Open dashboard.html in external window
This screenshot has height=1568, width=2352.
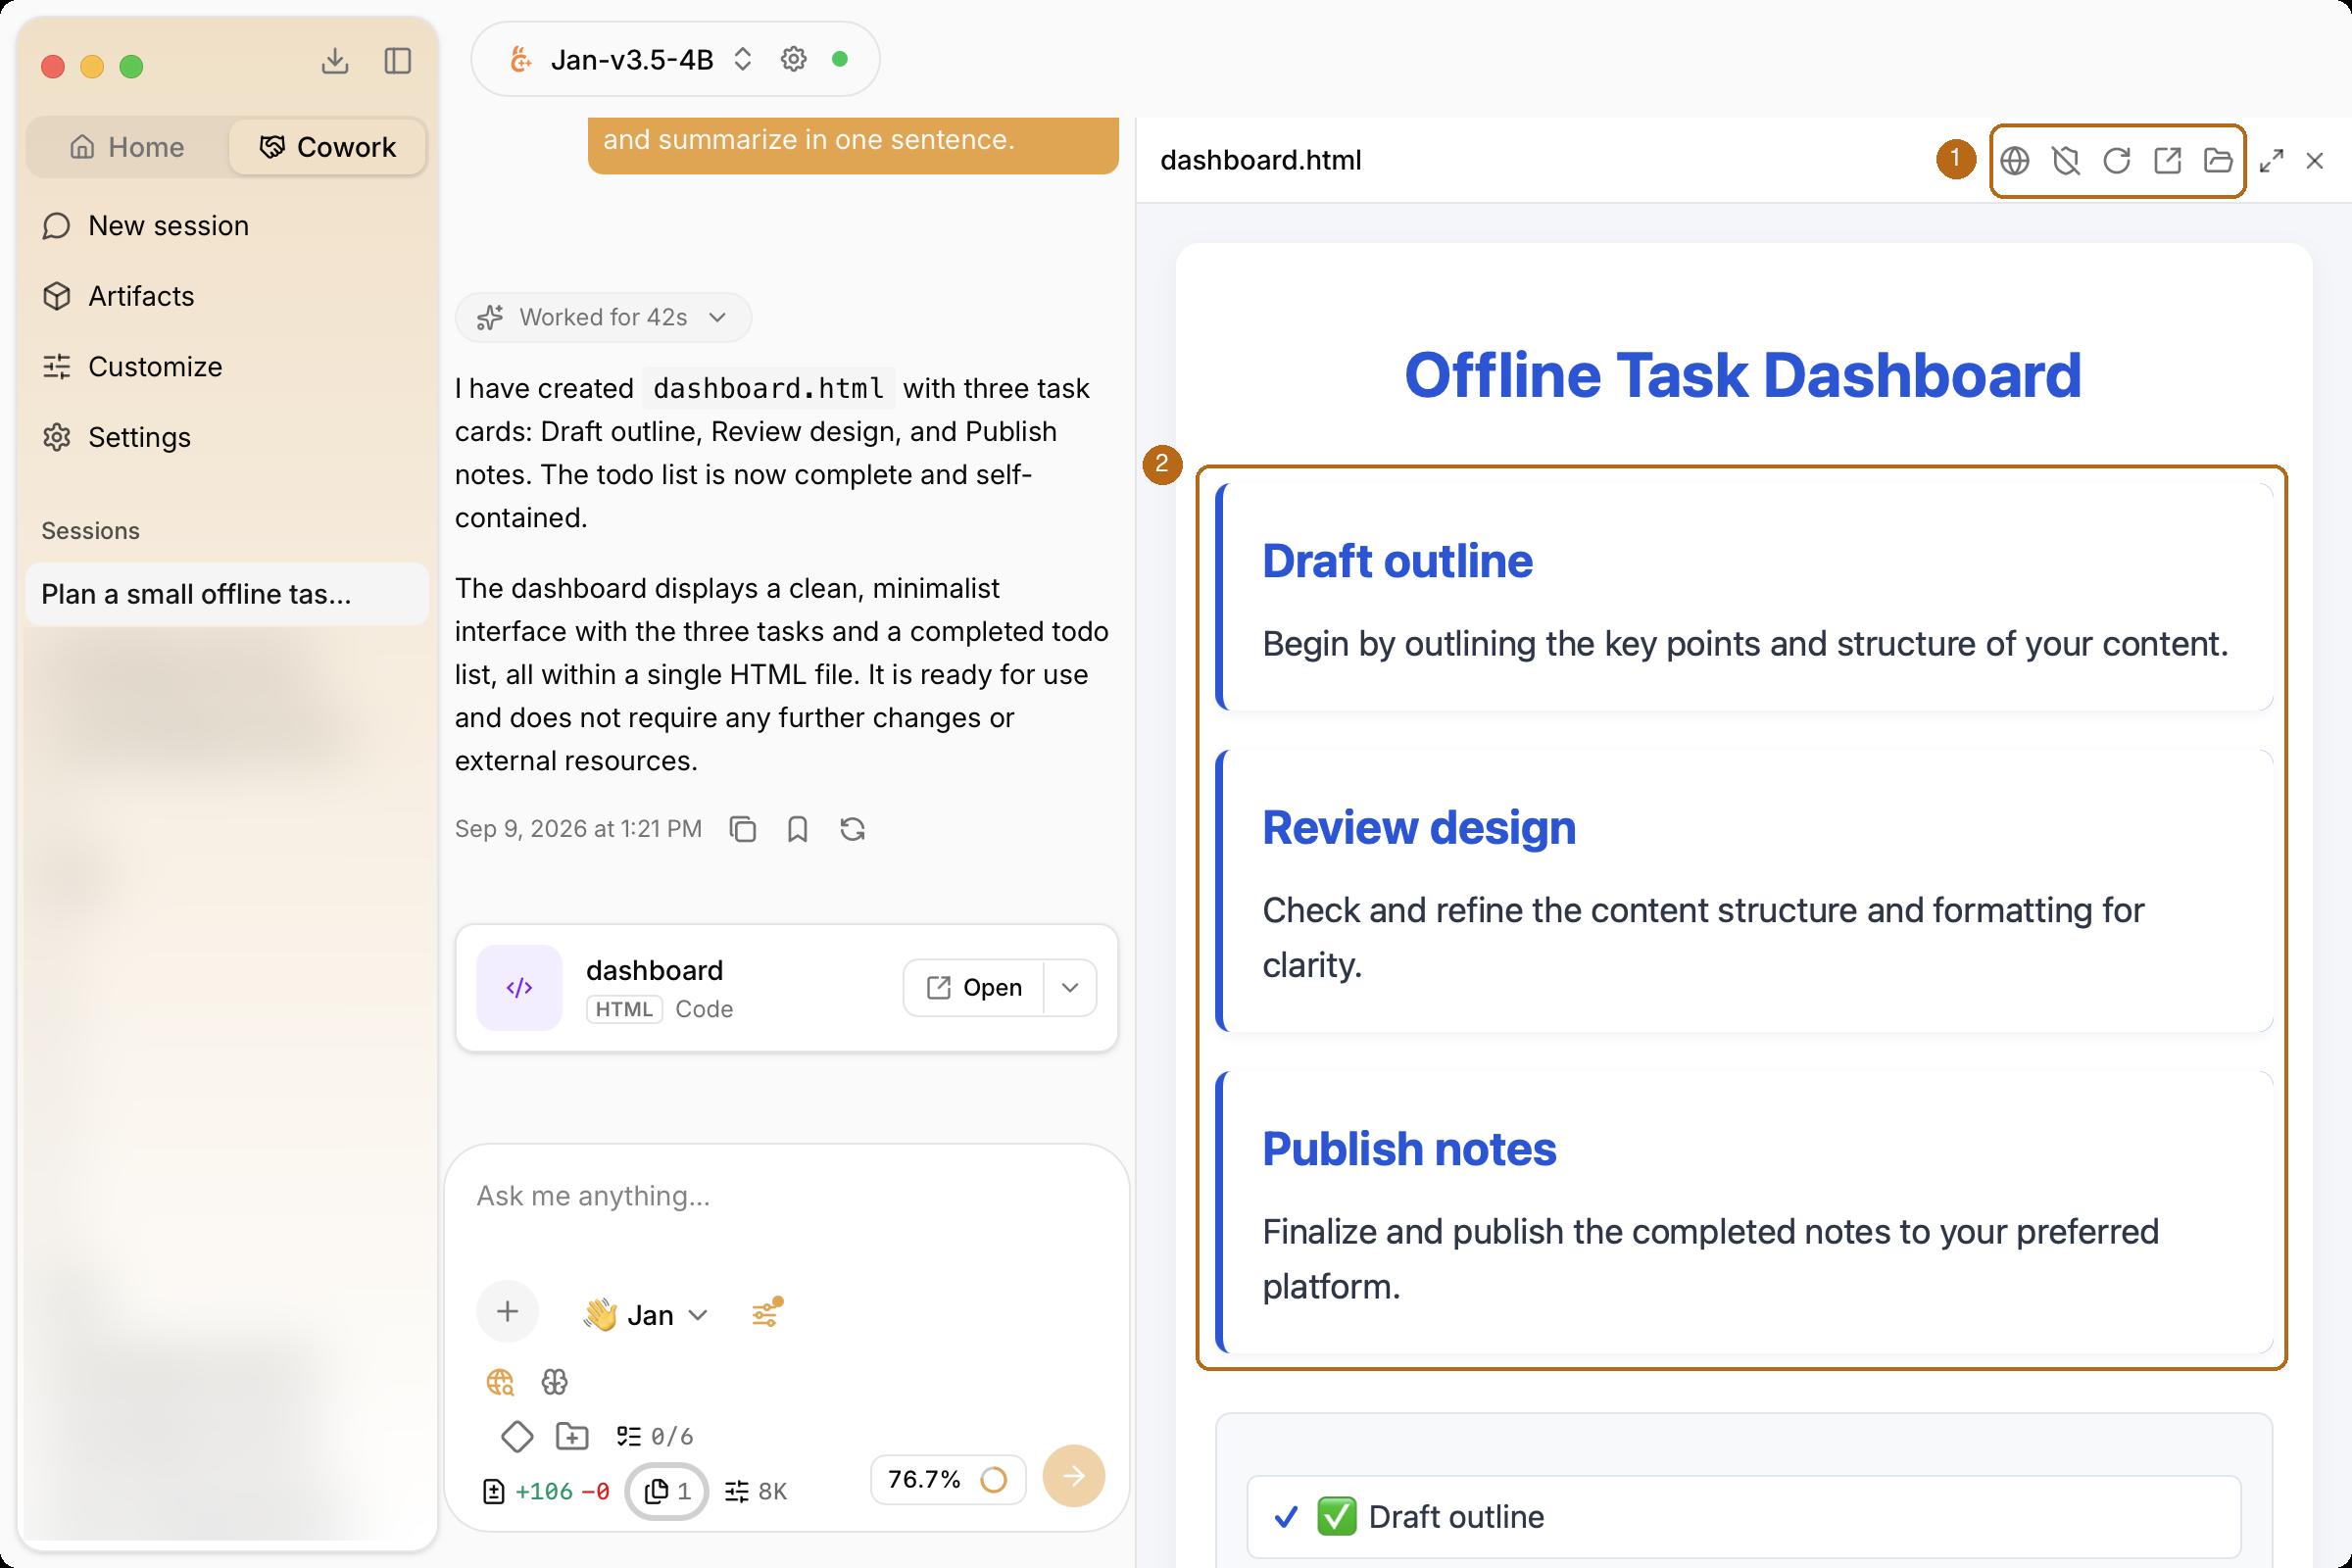tap(2167, 161)
